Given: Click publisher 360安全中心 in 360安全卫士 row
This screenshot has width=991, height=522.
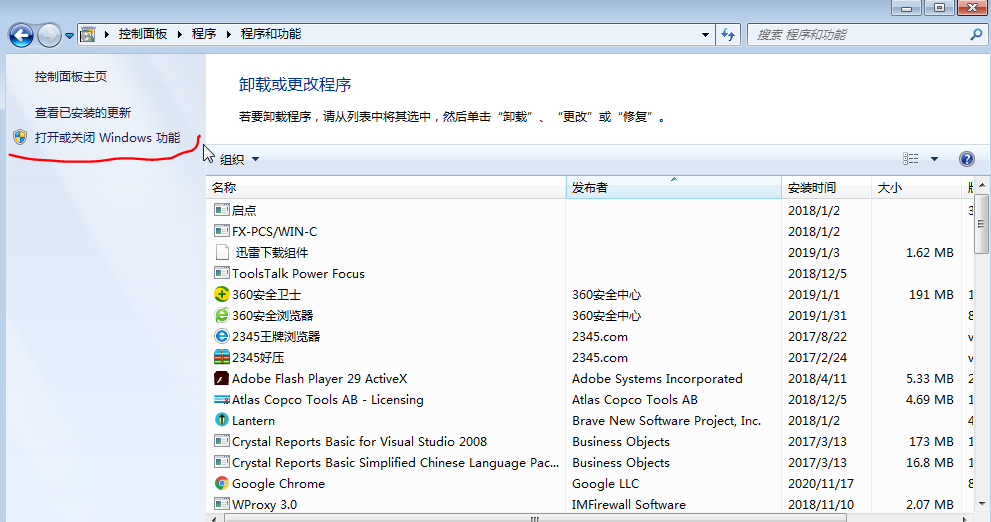Looking at the screenshot, I should point(606,294).
